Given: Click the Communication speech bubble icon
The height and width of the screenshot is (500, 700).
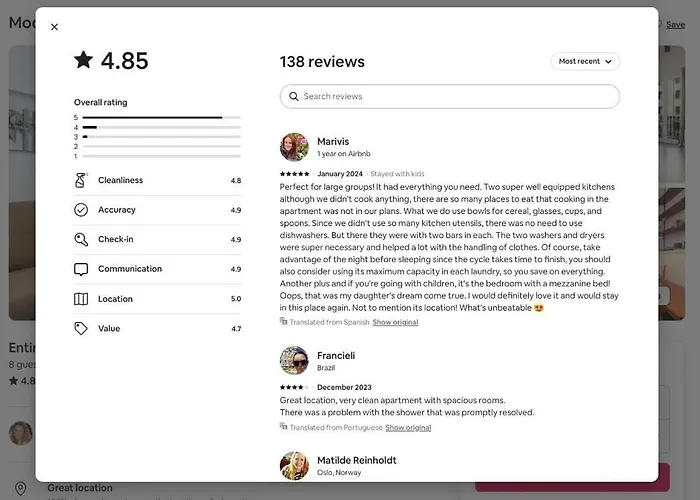Looking at the screenshot, I should (x=81, y=269).
